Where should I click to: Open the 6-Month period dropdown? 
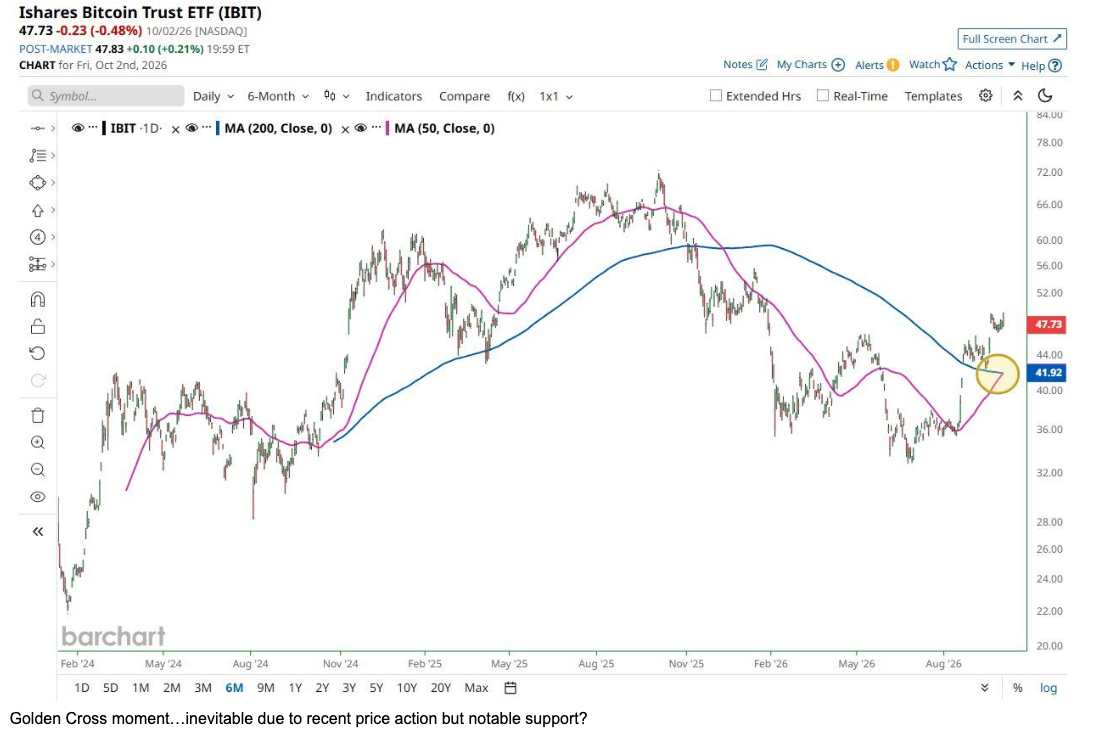pos(278,96)
